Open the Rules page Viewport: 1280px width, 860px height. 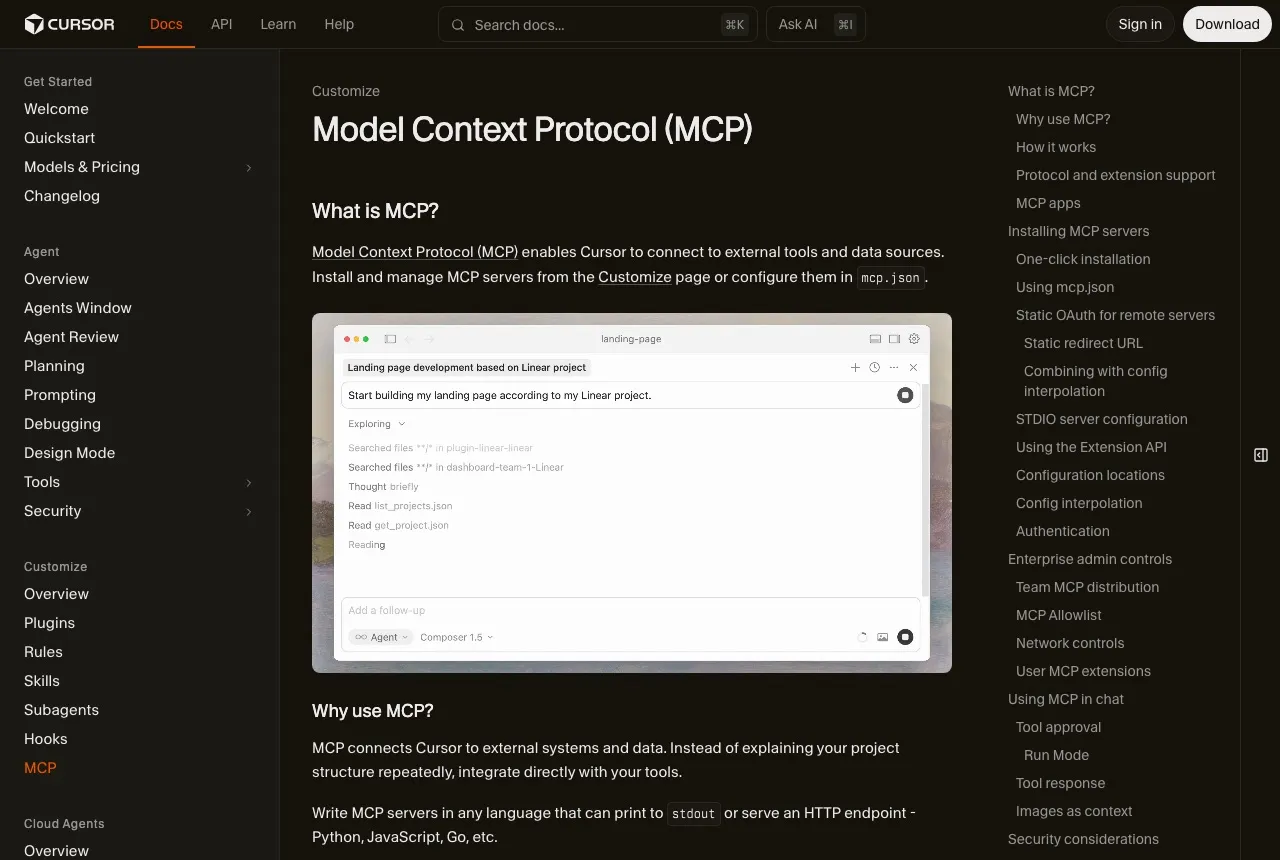pyautogui.click(x=43, y=652)
